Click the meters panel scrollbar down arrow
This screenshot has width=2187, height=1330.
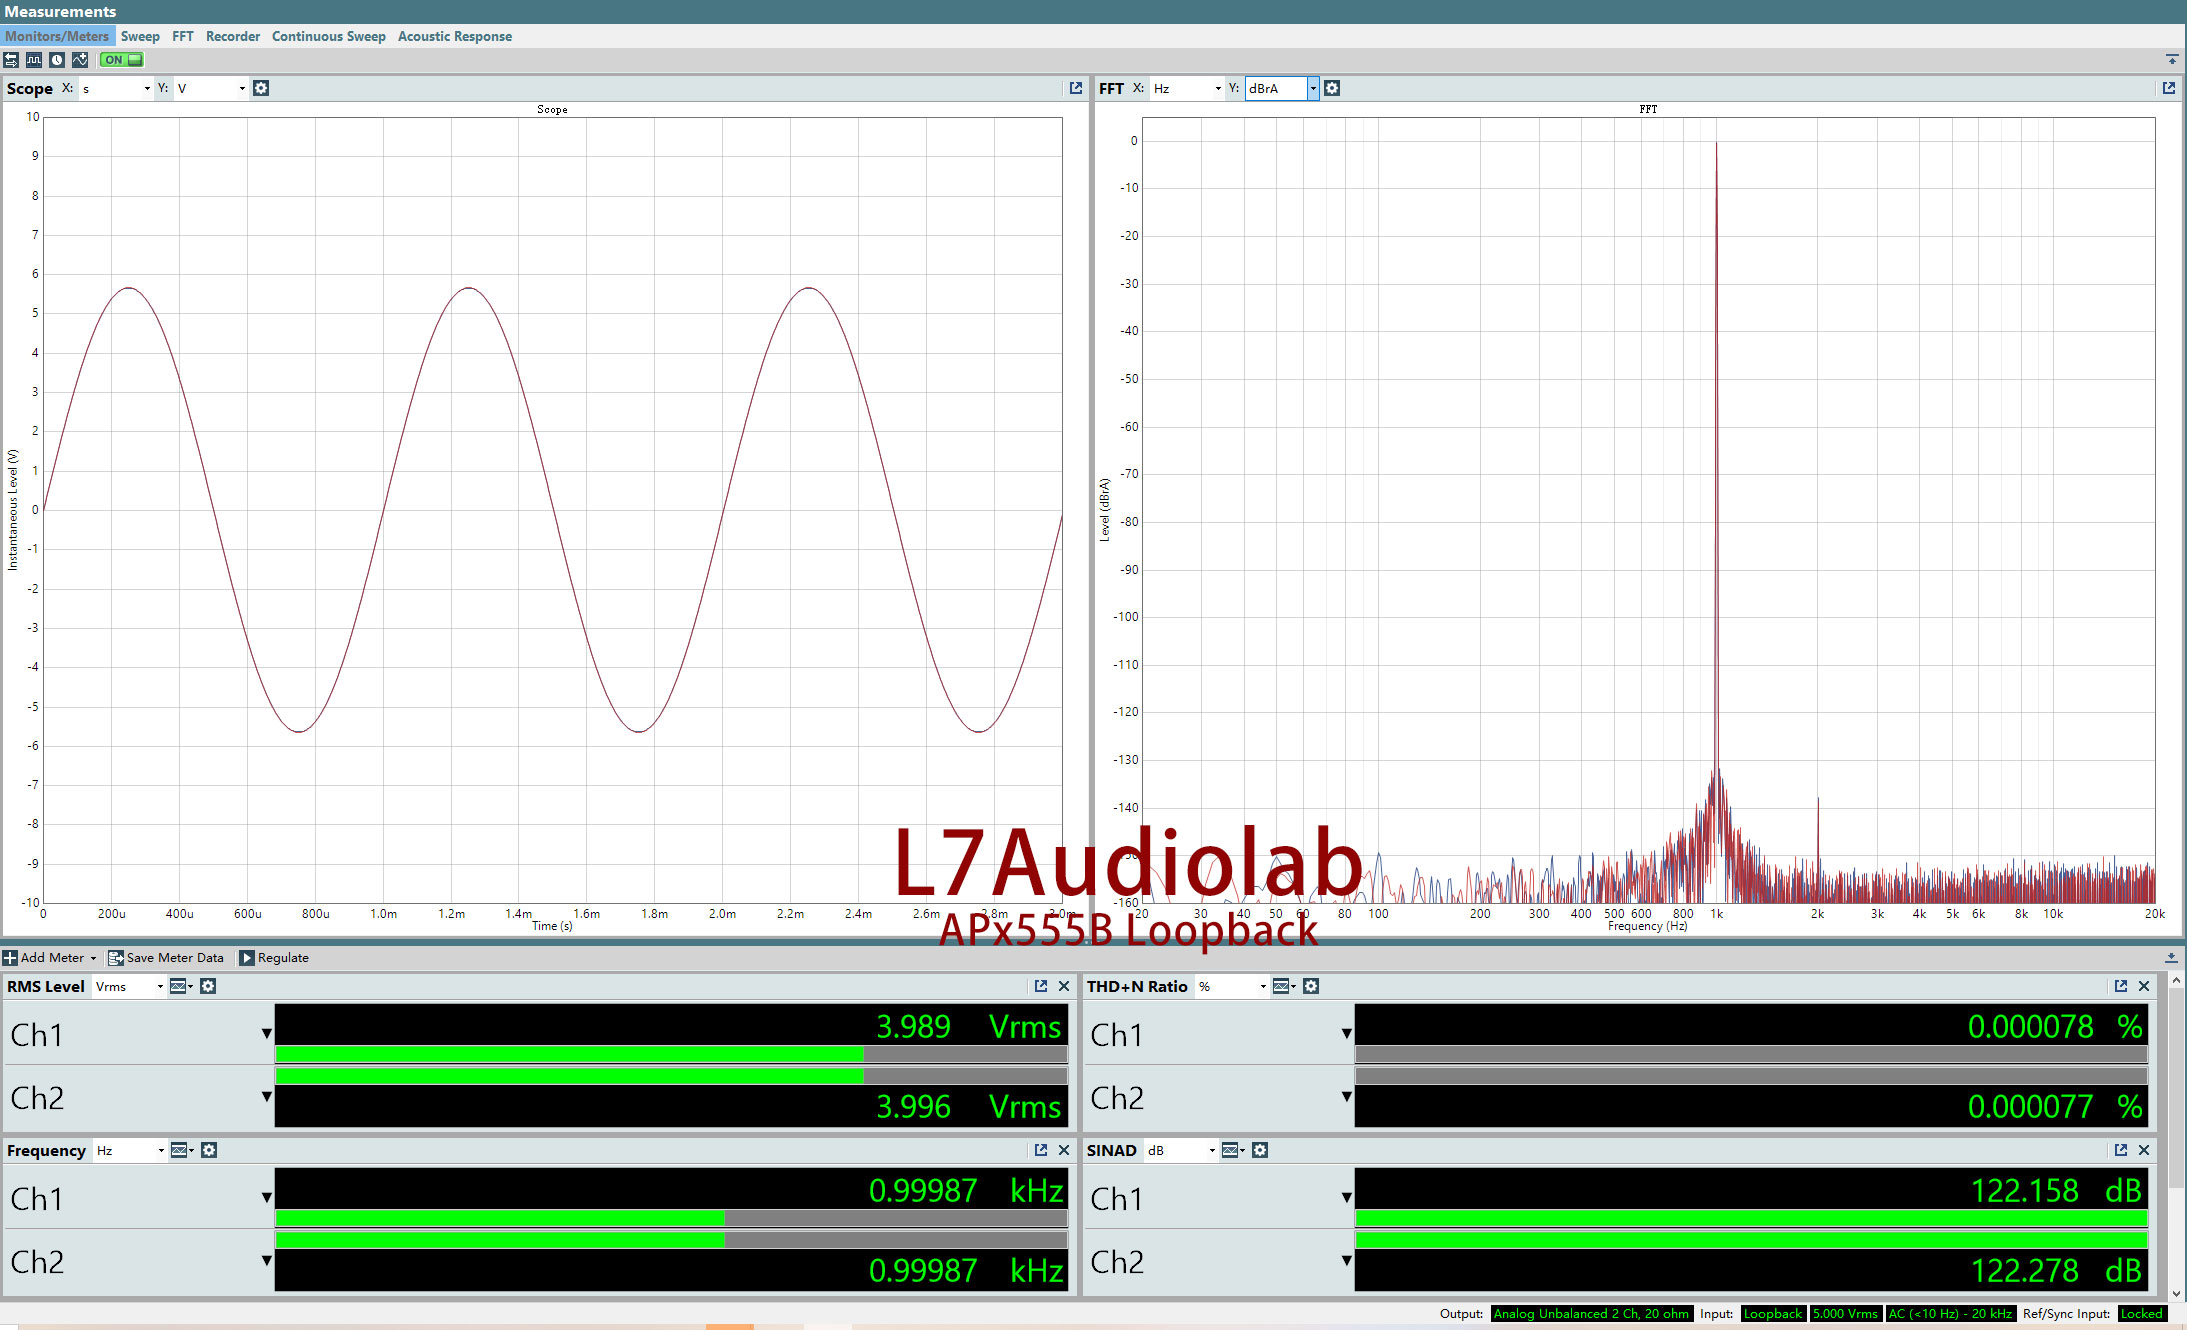(x=2176, y=1294)
